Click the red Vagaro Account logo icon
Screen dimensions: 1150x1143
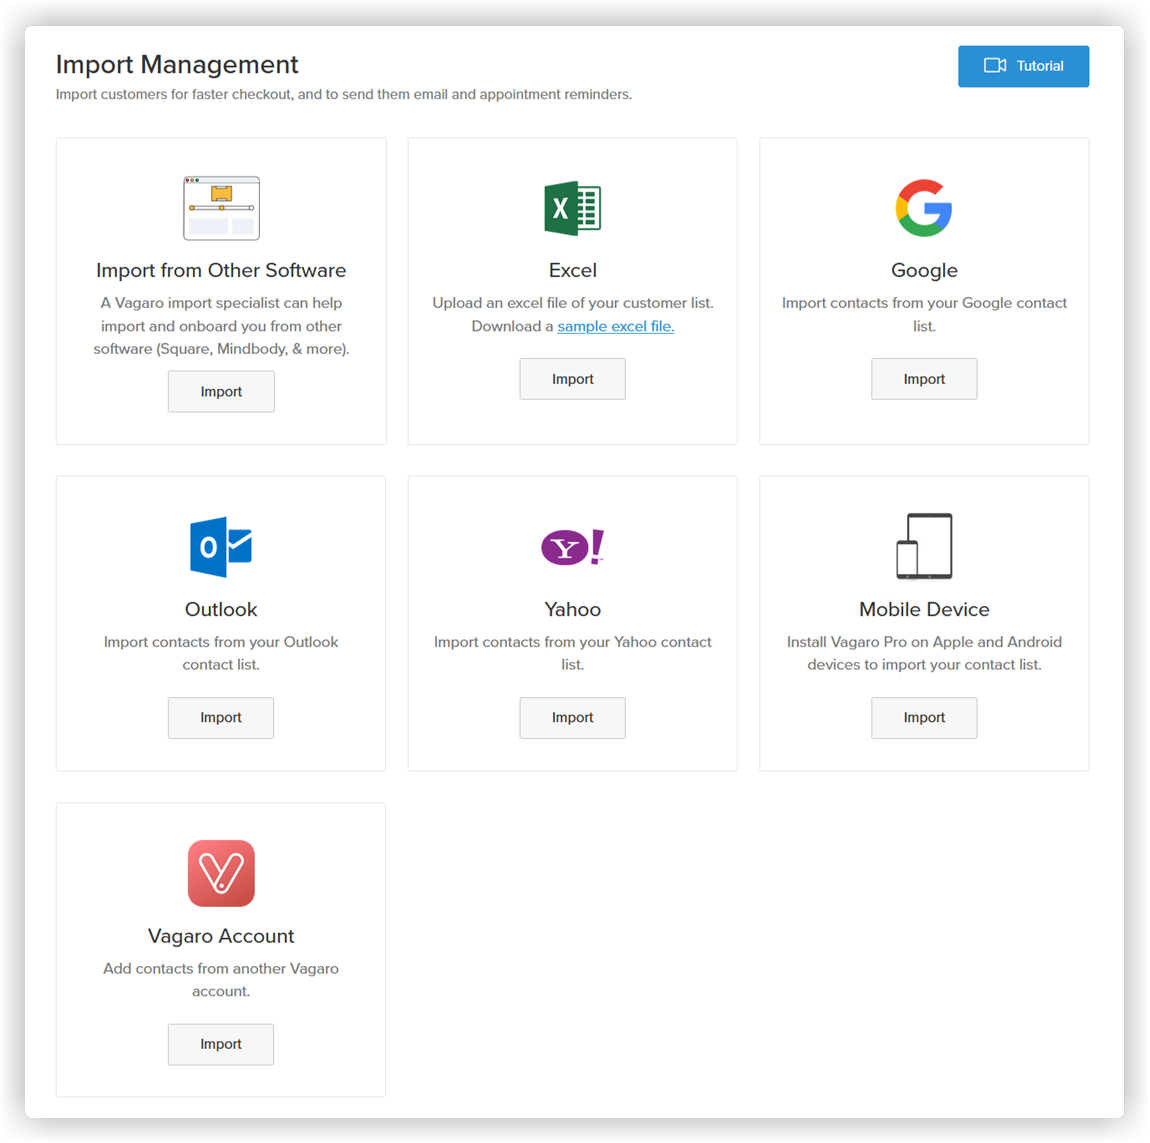click(221, 873)
